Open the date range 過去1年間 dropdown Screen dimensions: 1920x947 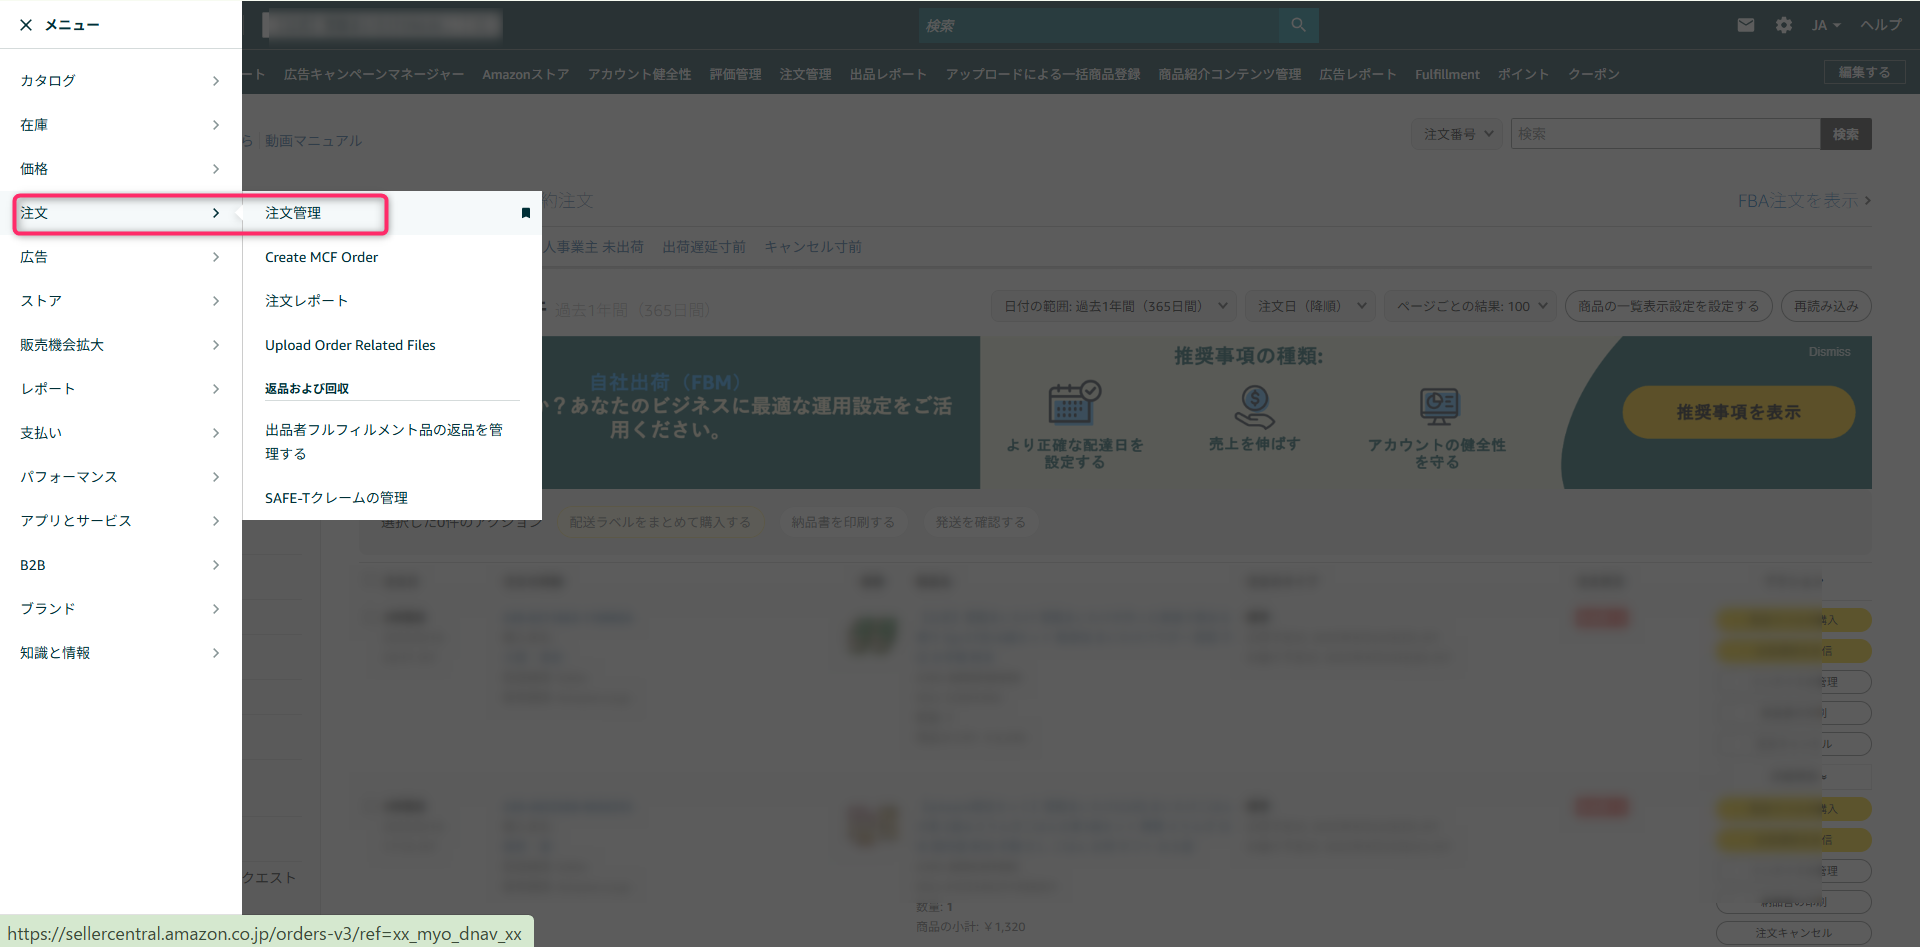click(x=1114, y=306)
